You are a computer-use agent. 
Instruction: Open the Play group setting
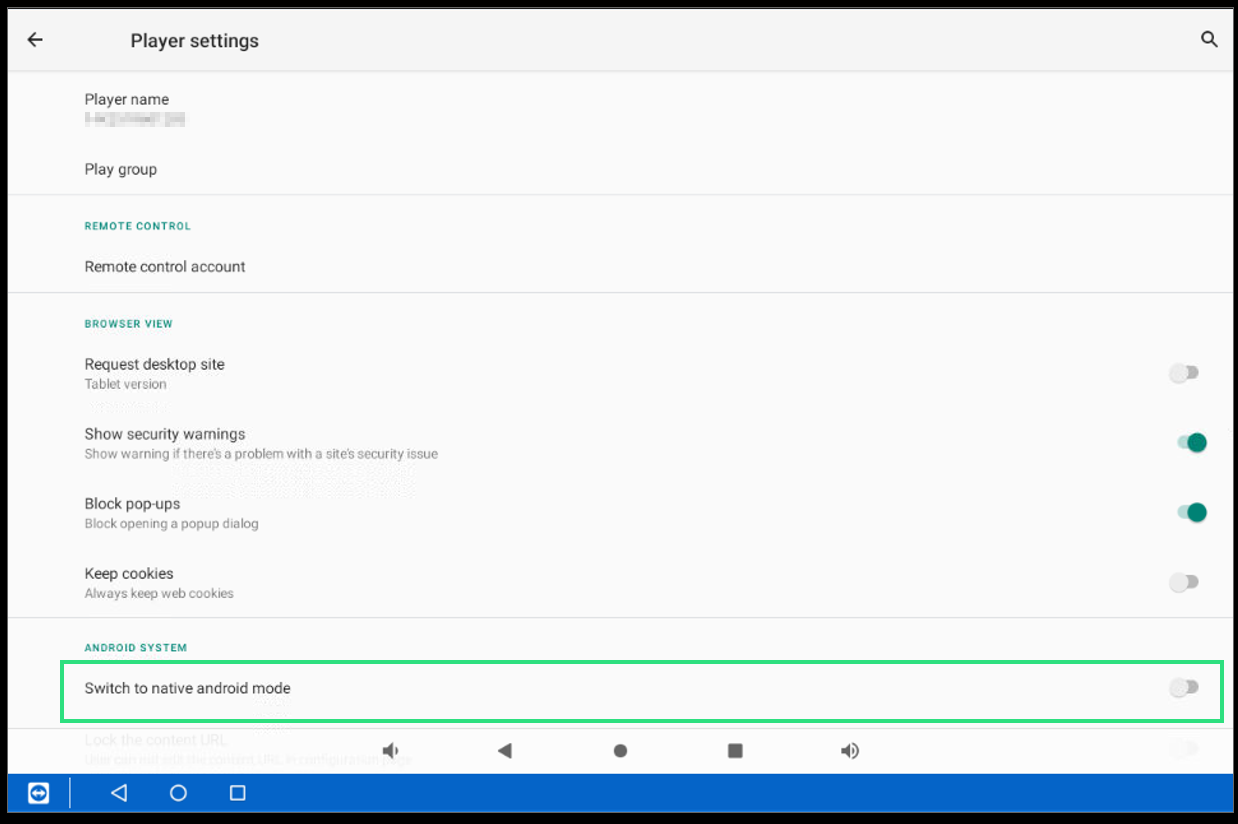pyautogui.click(x=121, y=169)
